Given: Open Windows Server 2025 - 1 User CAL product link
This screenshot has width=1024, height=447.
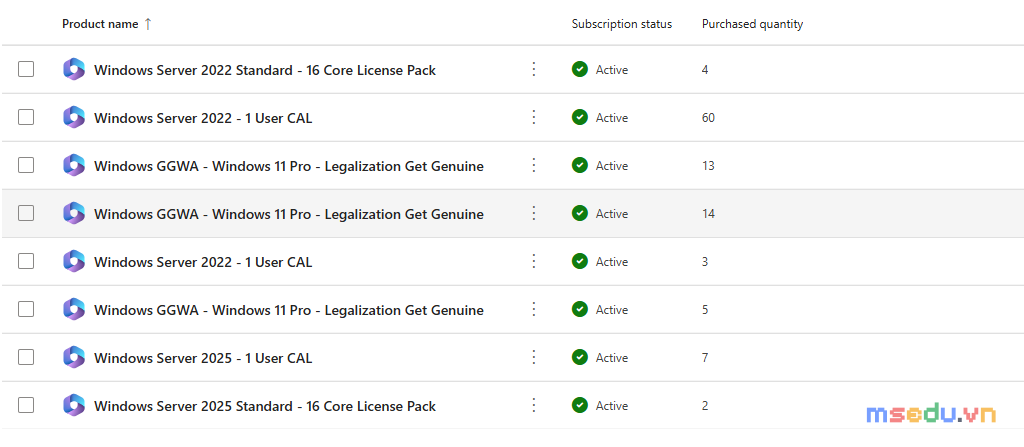Looking at the screenshot, I should point(203,358).
